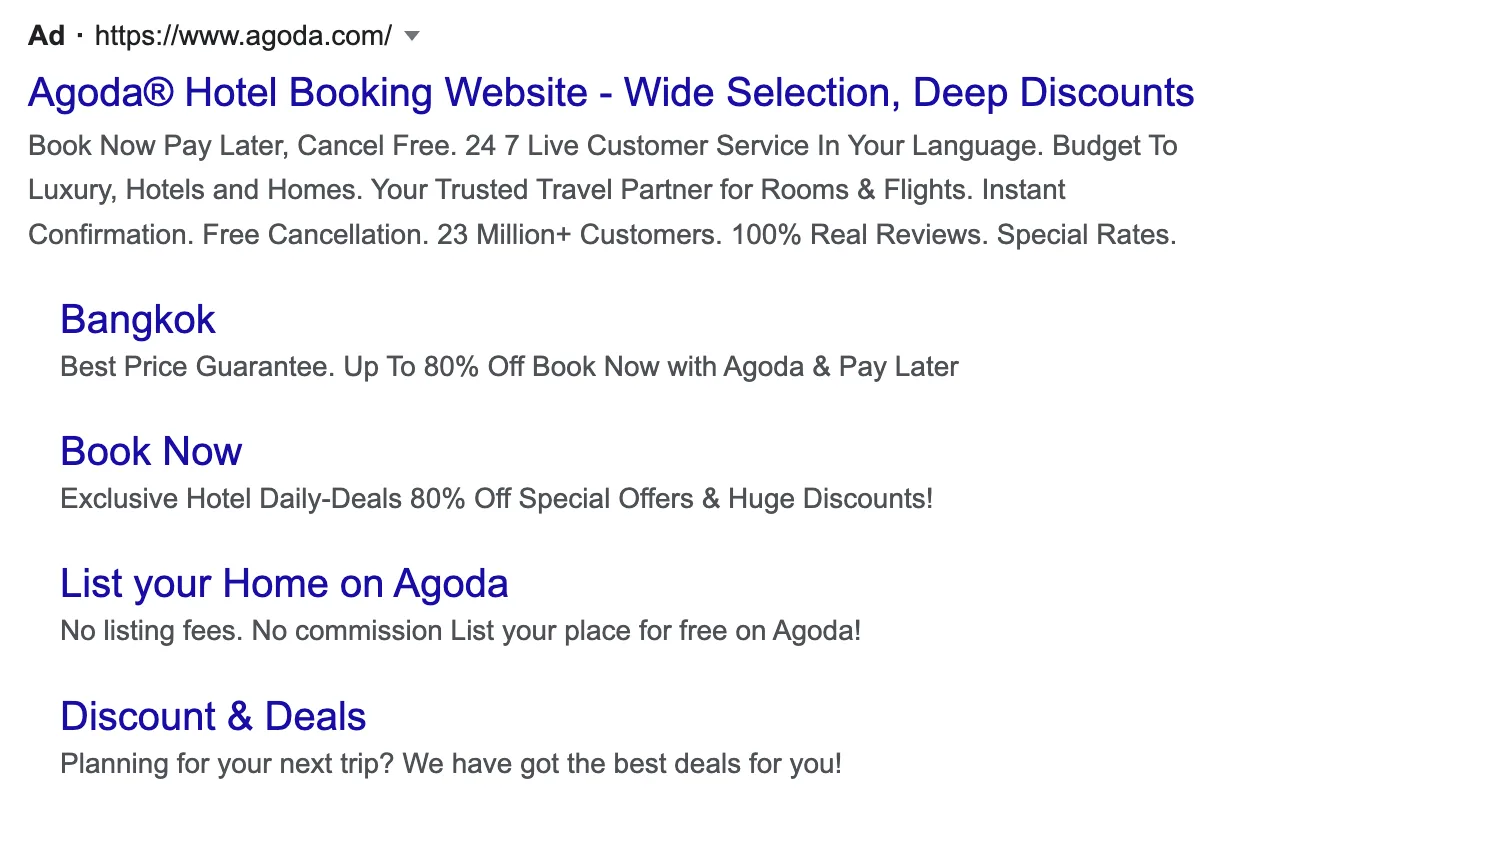Viewport: 1508px width, 841px height.
Task: Click the Exclusive Hotel Daily-Deals description line
Action: 497,499
